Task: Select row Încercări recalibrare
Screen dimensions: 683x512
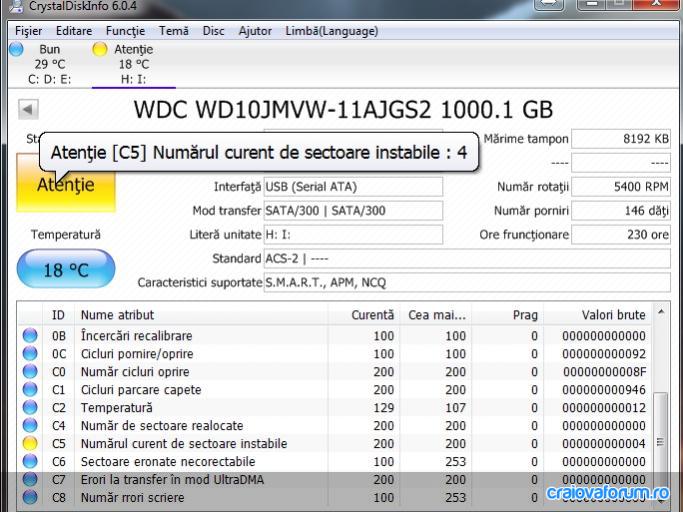Action: point(335,336)
